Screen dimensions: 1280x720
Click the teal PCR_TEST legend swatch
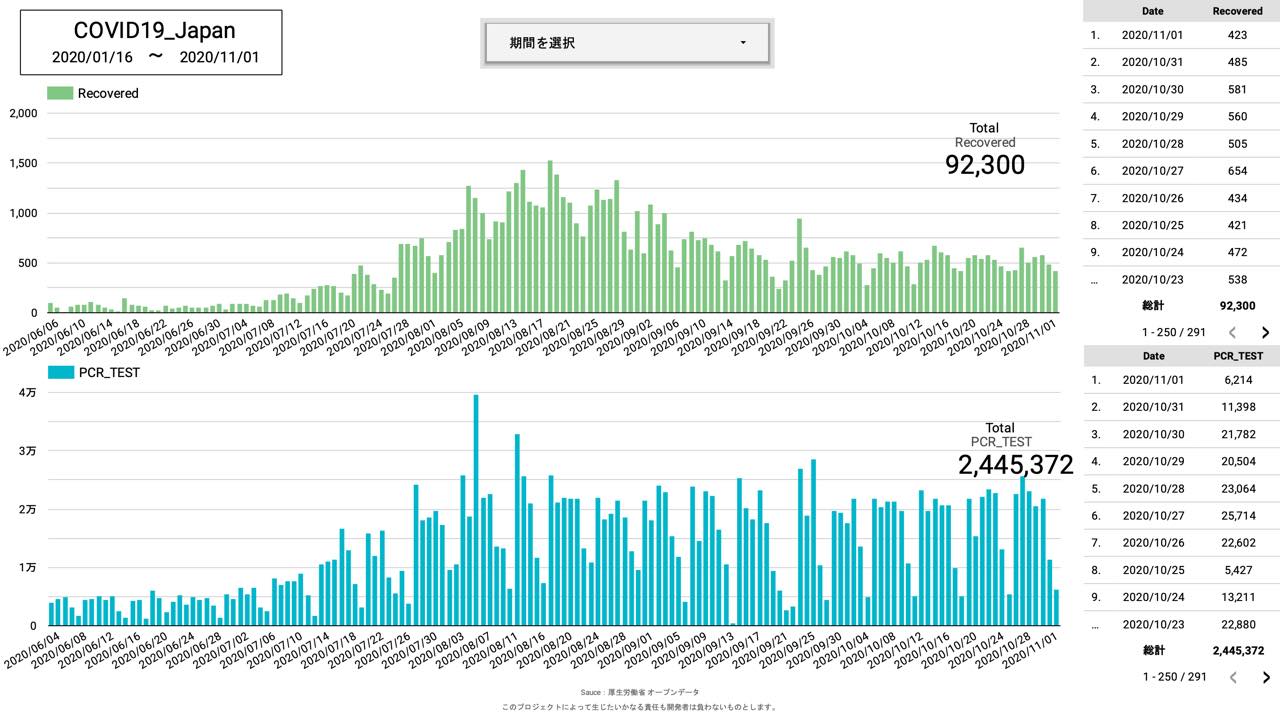(x=60, y=373)
